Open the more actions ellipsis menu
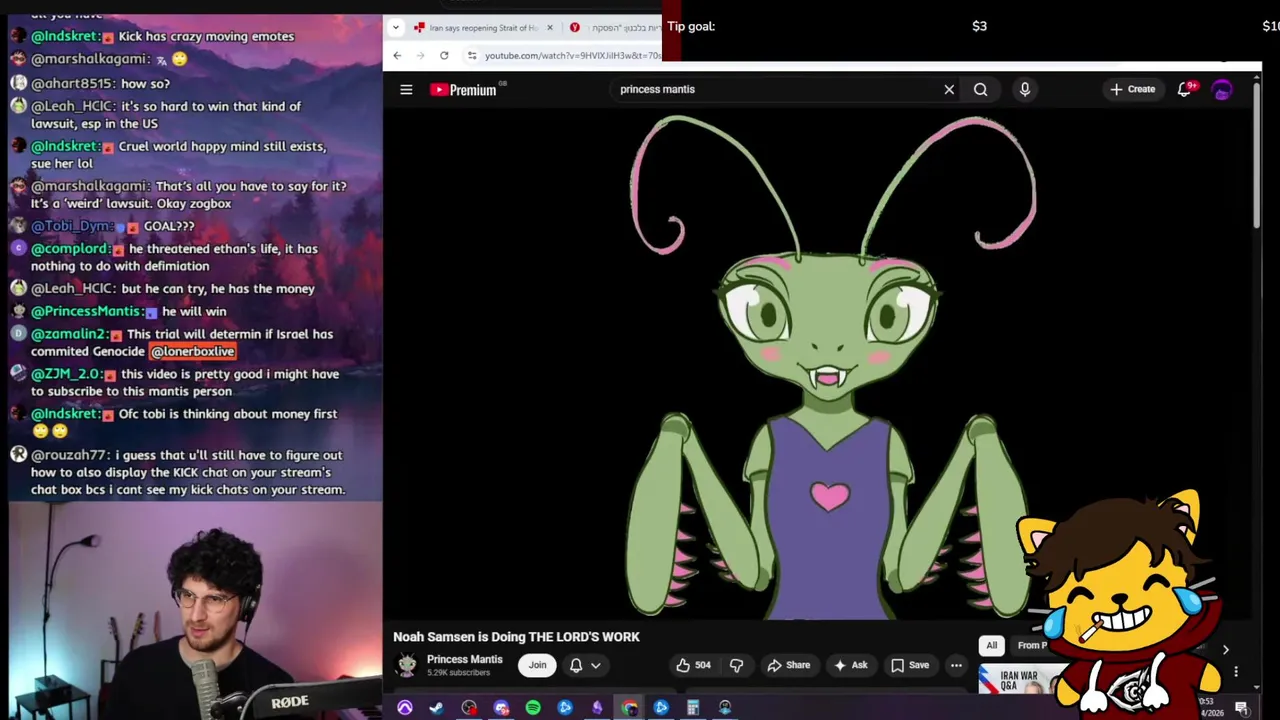 pyautogui.click(x=956, y=665)
